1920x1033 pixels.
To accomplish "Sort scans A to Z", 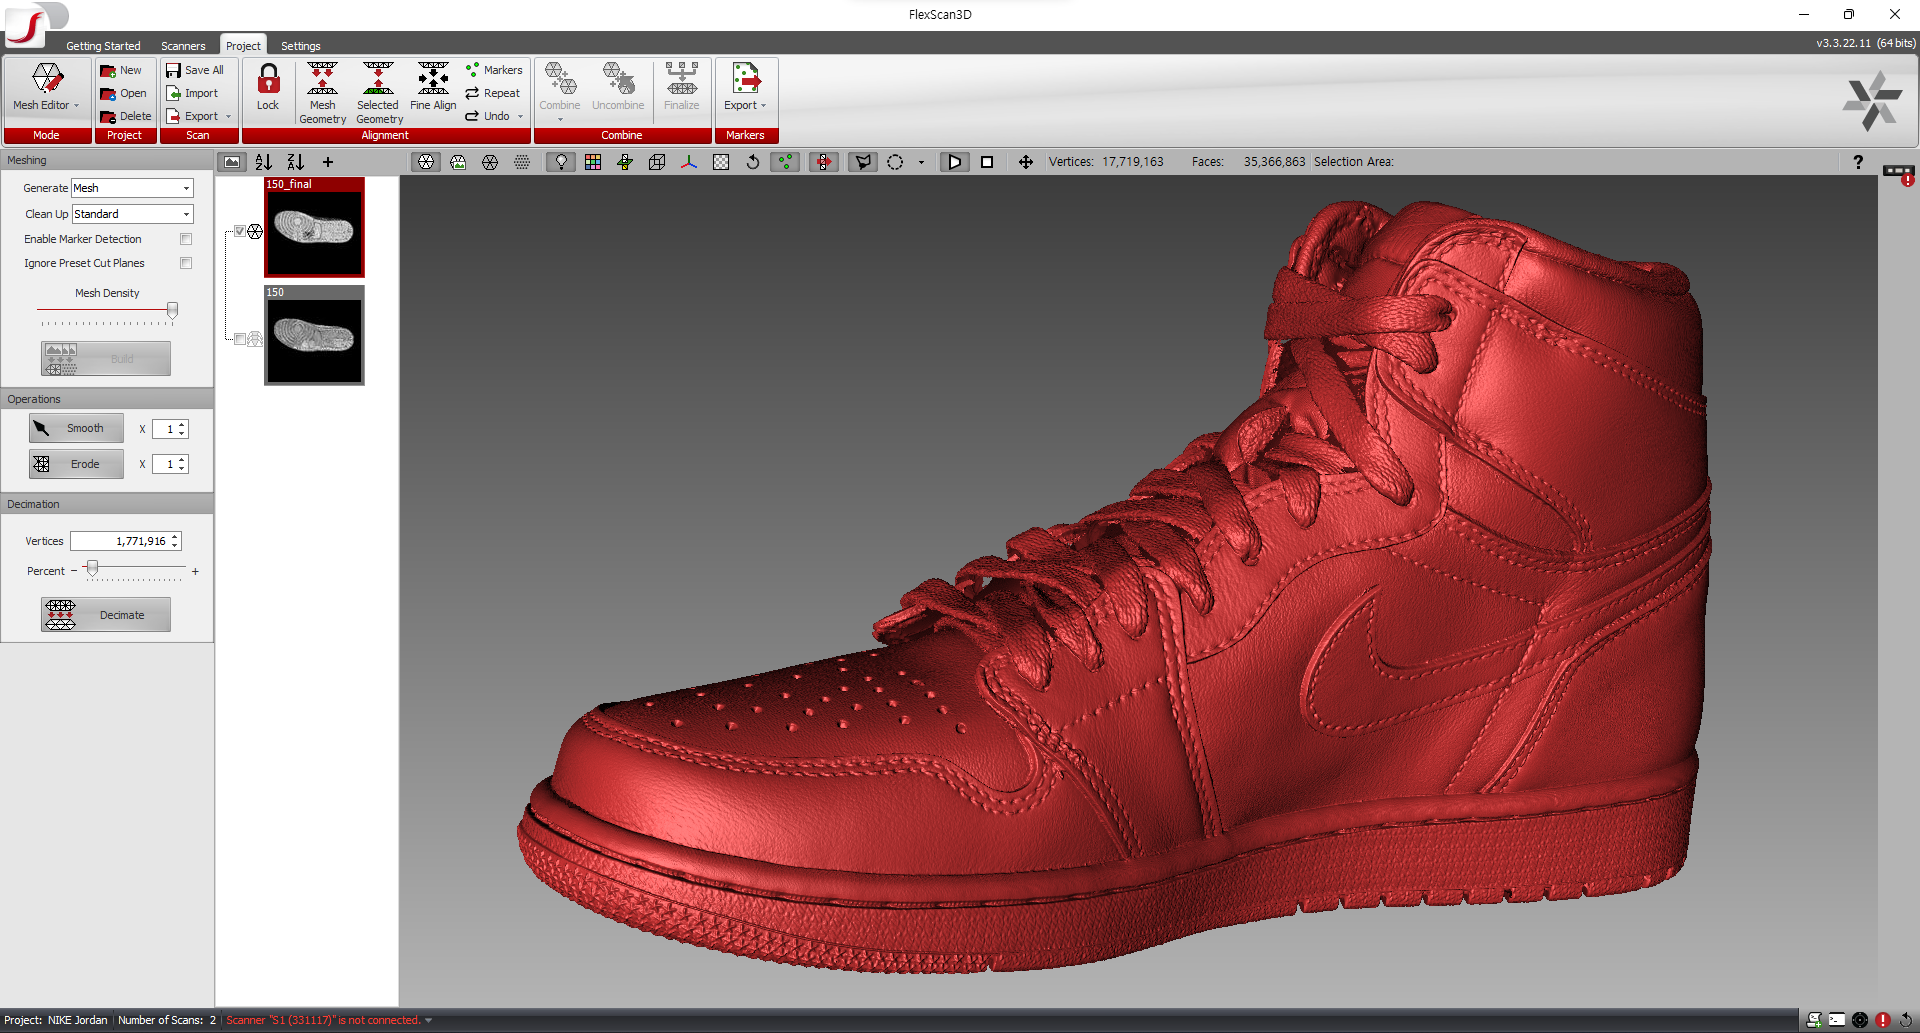I will click(x=264, y=162).
